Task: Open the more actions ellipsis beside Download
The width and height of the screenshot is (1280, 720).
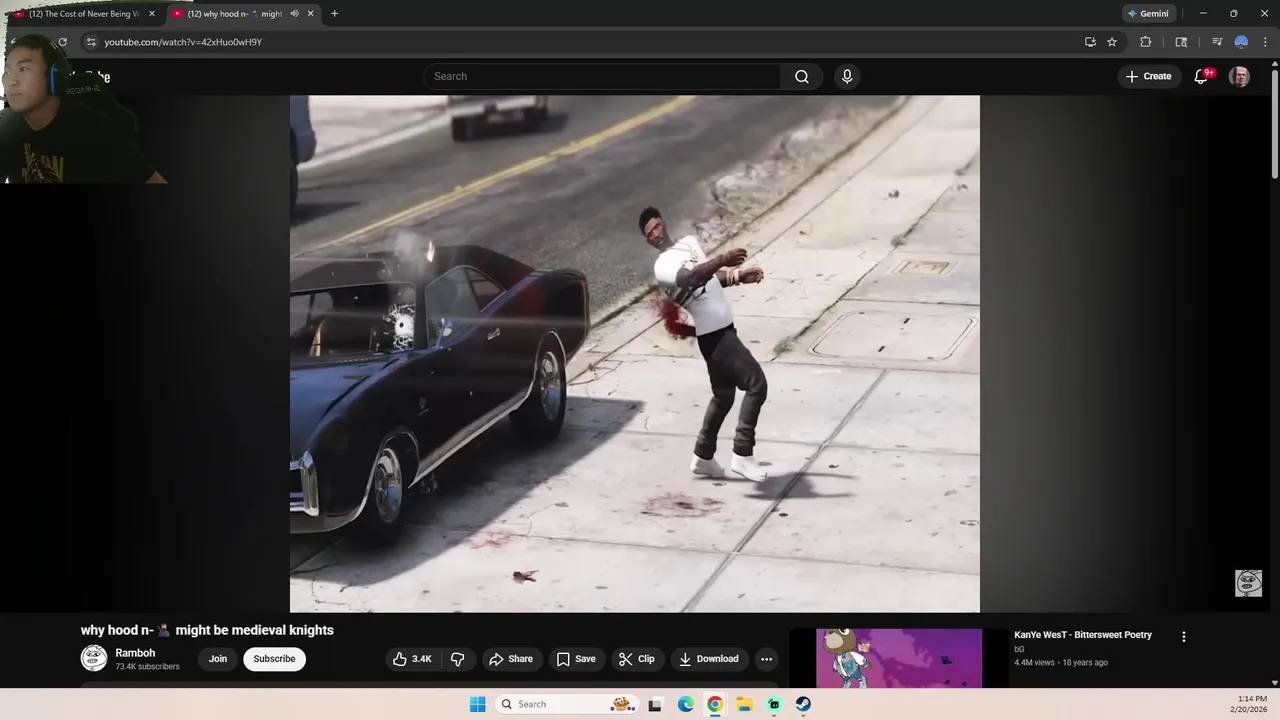Action: click(766, 659)
